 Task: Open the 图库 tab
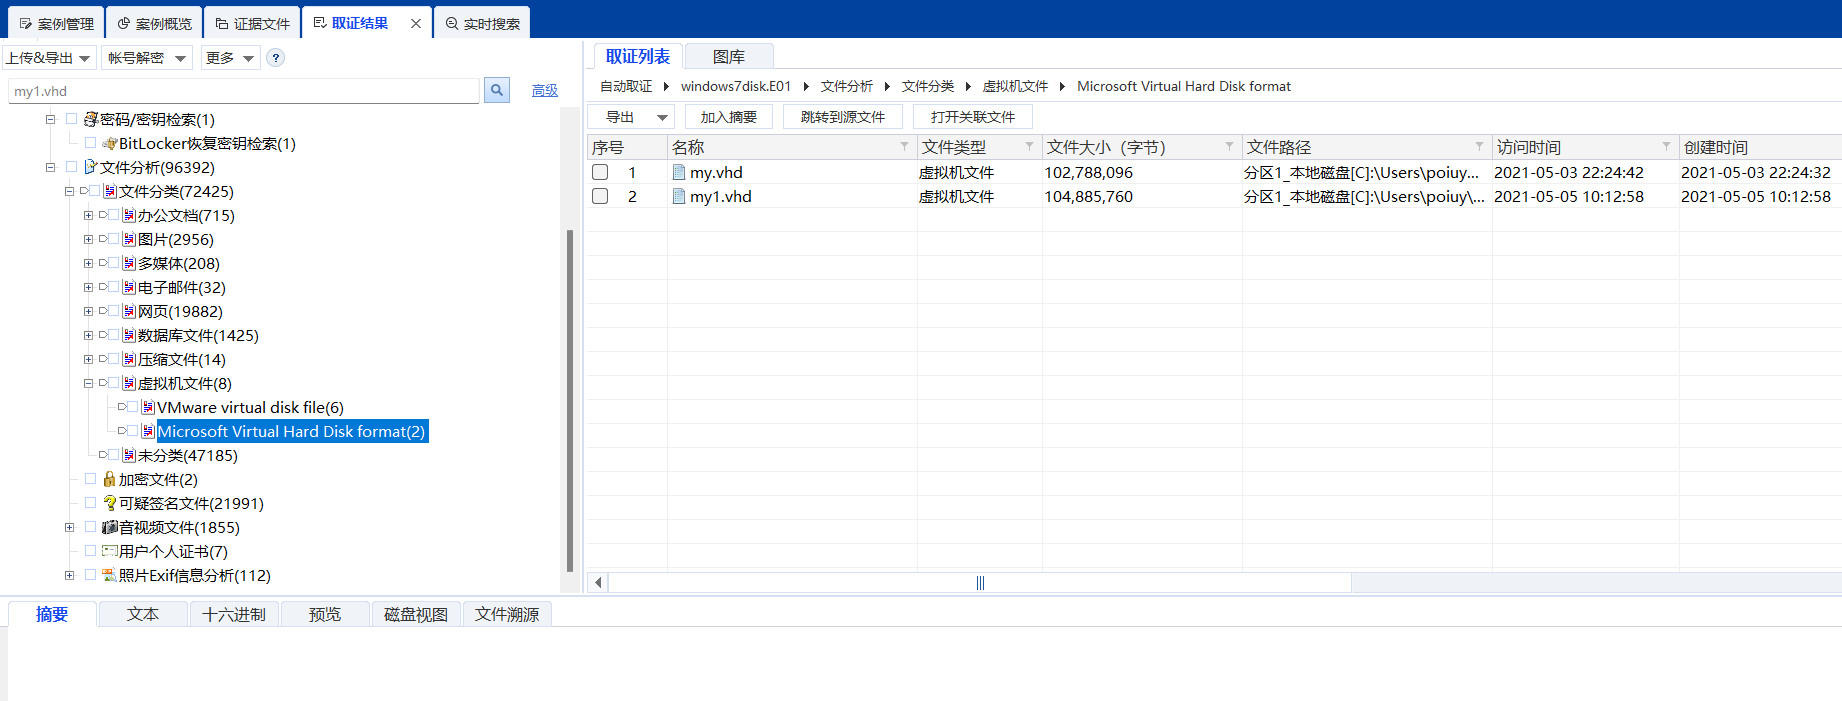tap(728, 57)
